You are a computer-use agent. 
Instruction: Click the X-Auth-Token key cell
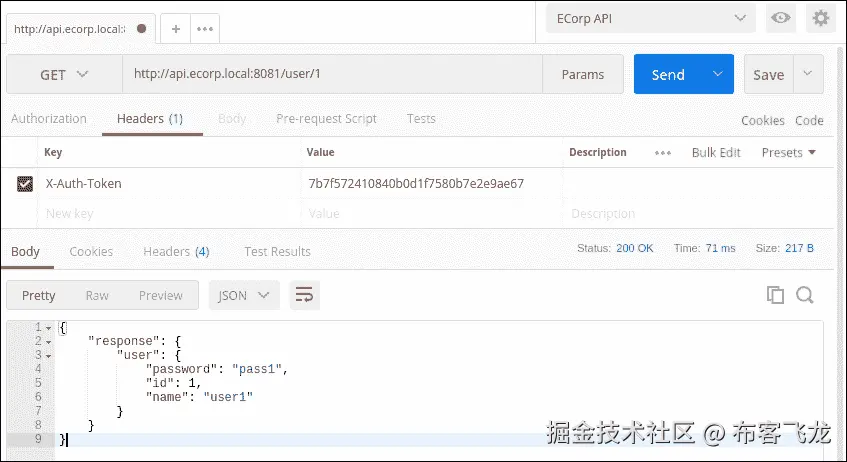click(x=169, y=184)
